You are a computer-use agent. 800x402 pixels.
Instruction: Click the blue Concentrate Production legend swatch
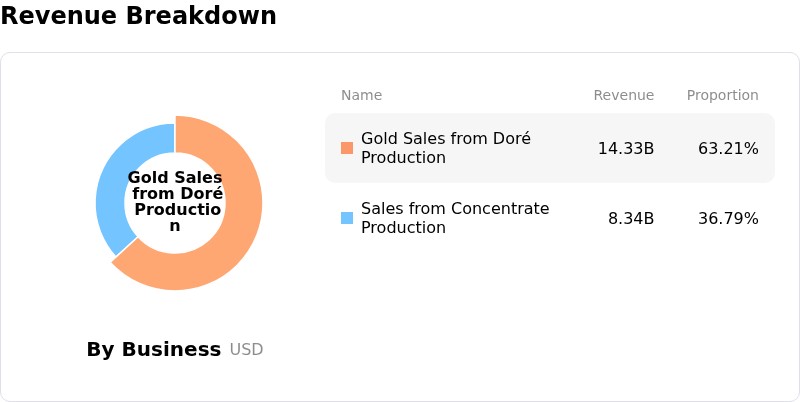347,218
